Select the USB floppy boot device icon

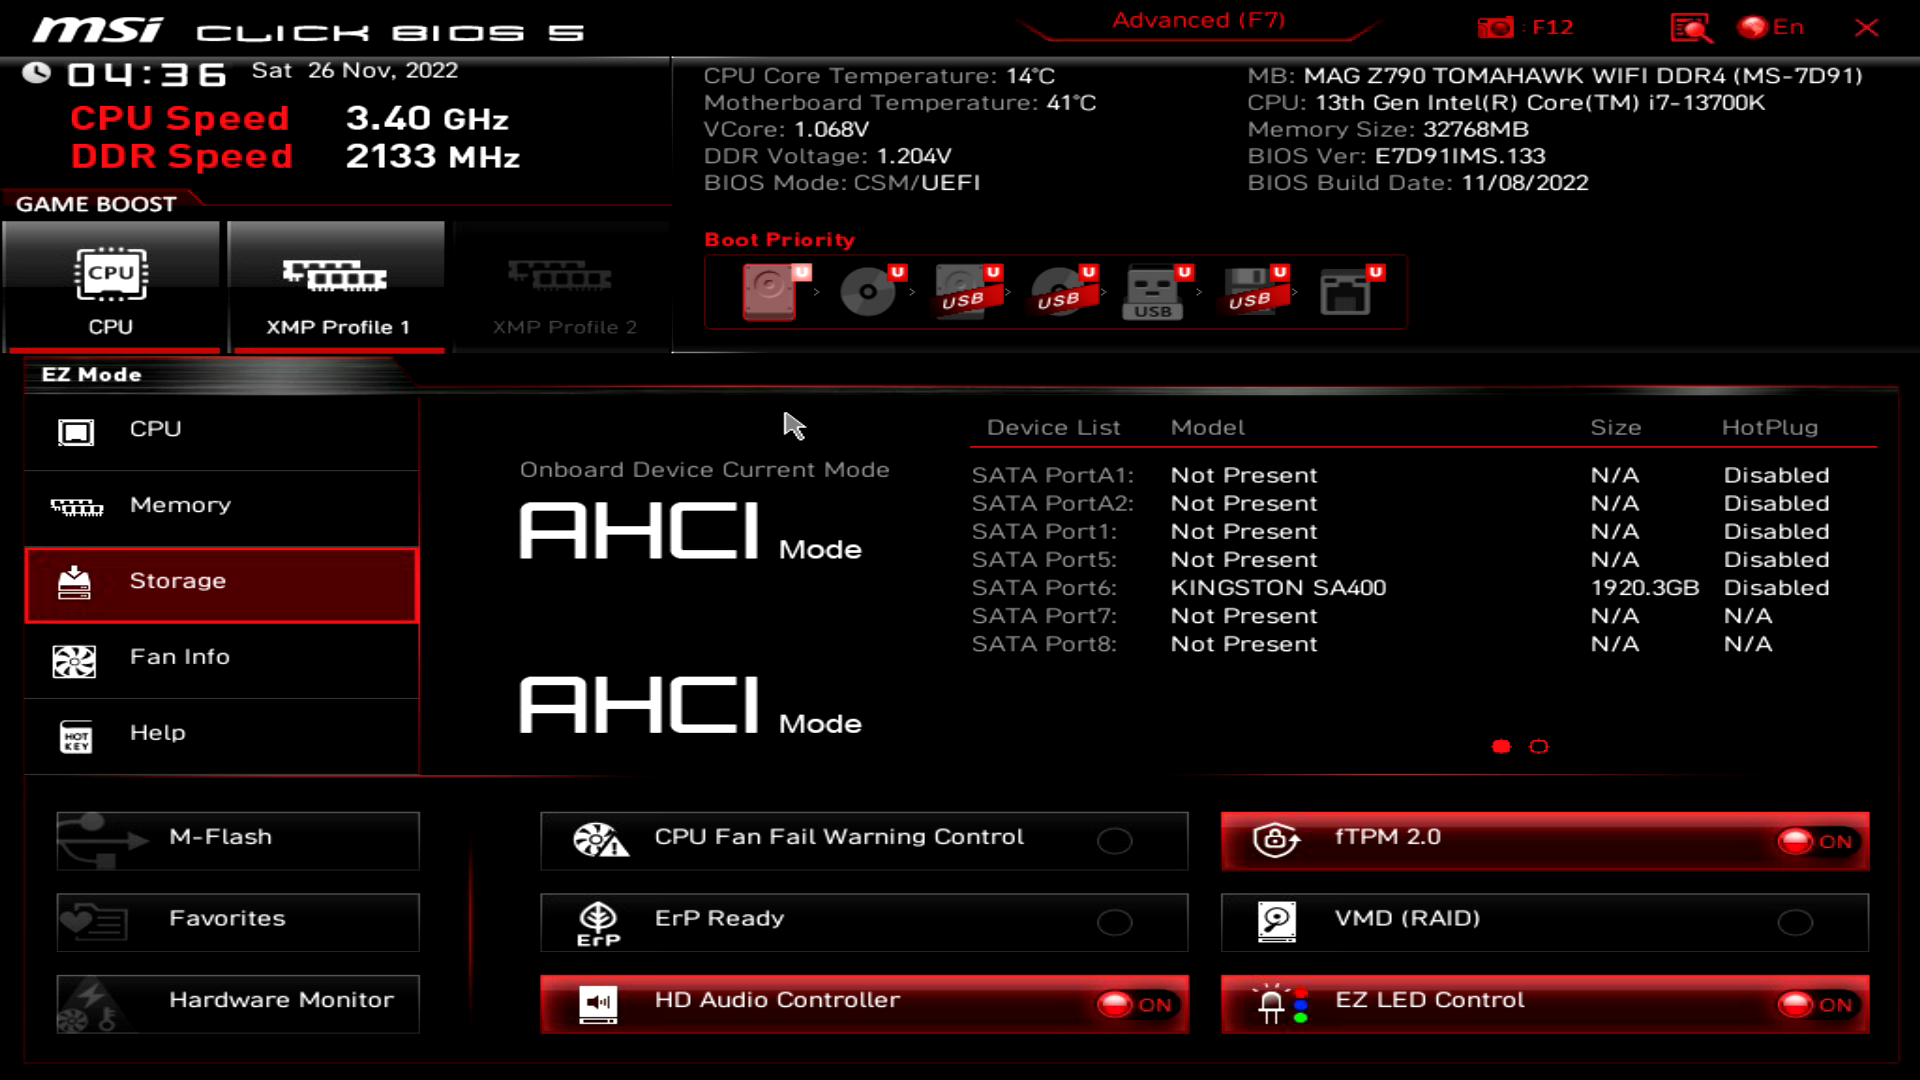[x=1252, y=291]
